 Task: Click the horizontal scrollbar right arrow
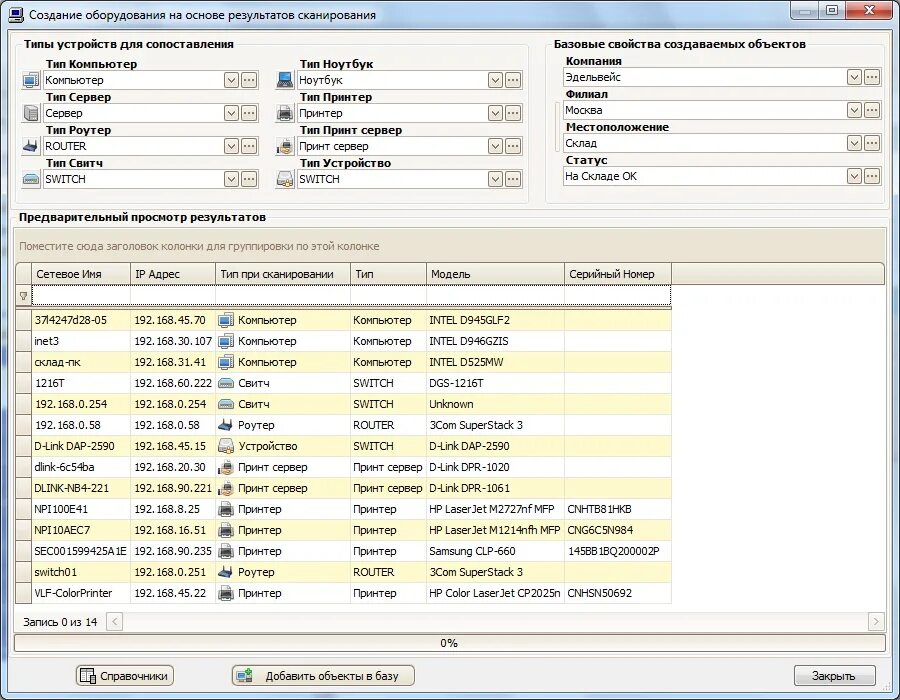876,621
